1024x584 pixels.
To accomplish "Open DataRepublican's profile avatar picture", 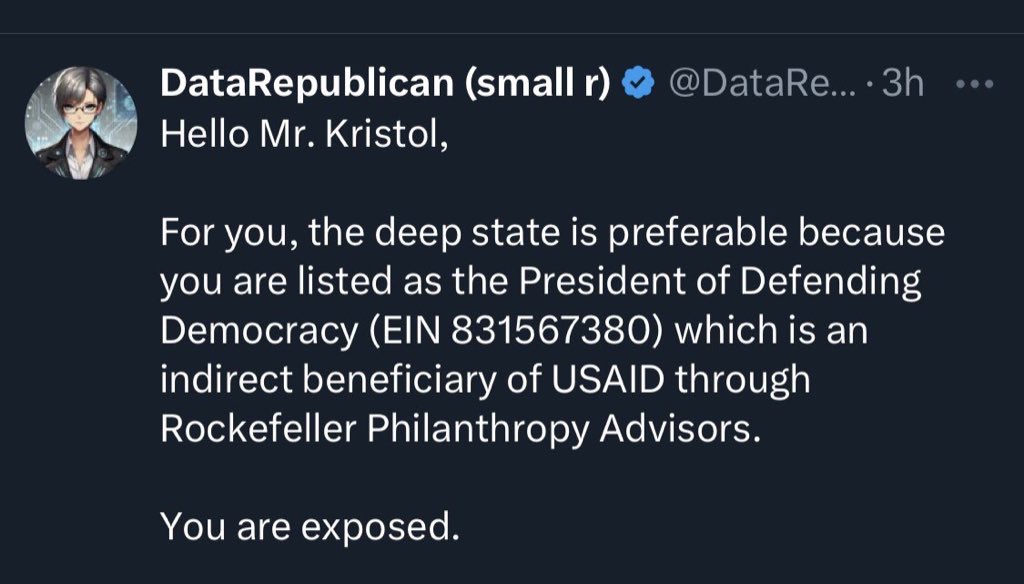I will click(80, 123).
